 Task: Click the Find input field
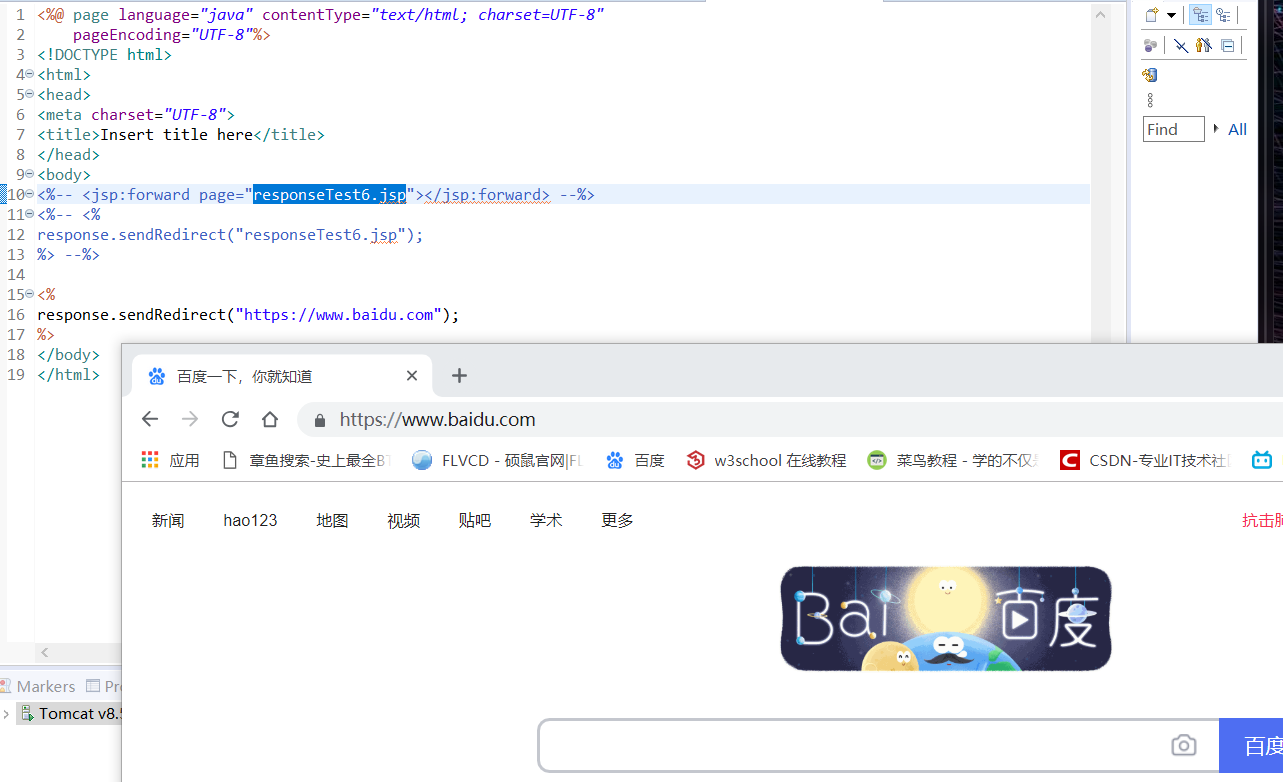[1174, 129]
